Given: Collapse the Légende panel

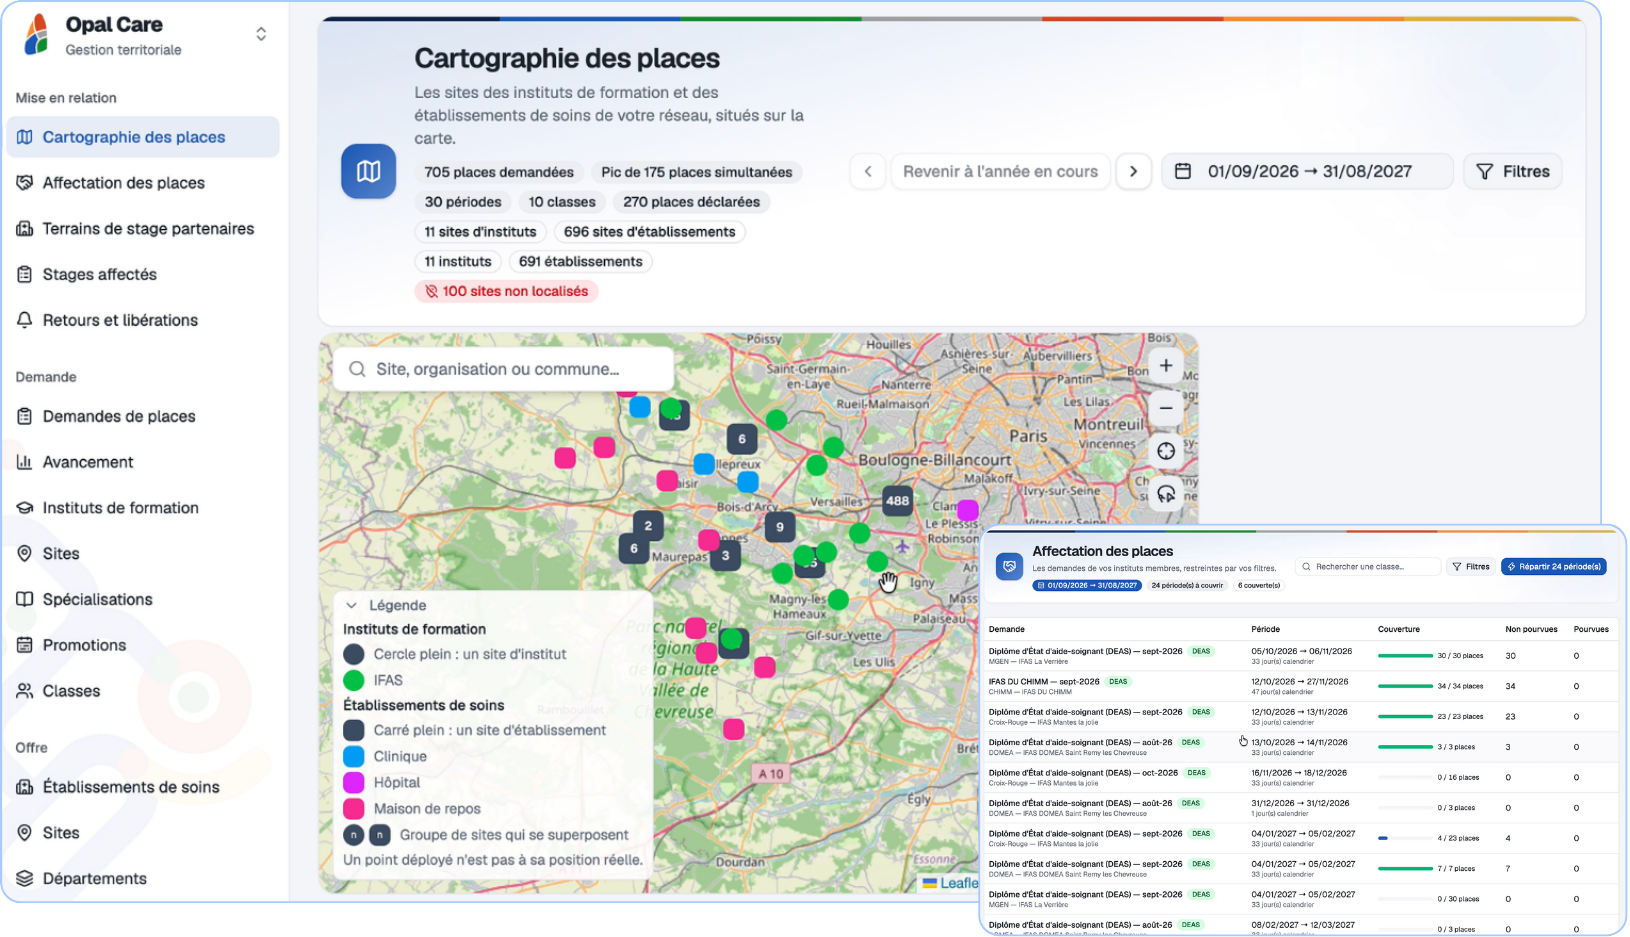Looking at the screenshot, I should [352, 605].
